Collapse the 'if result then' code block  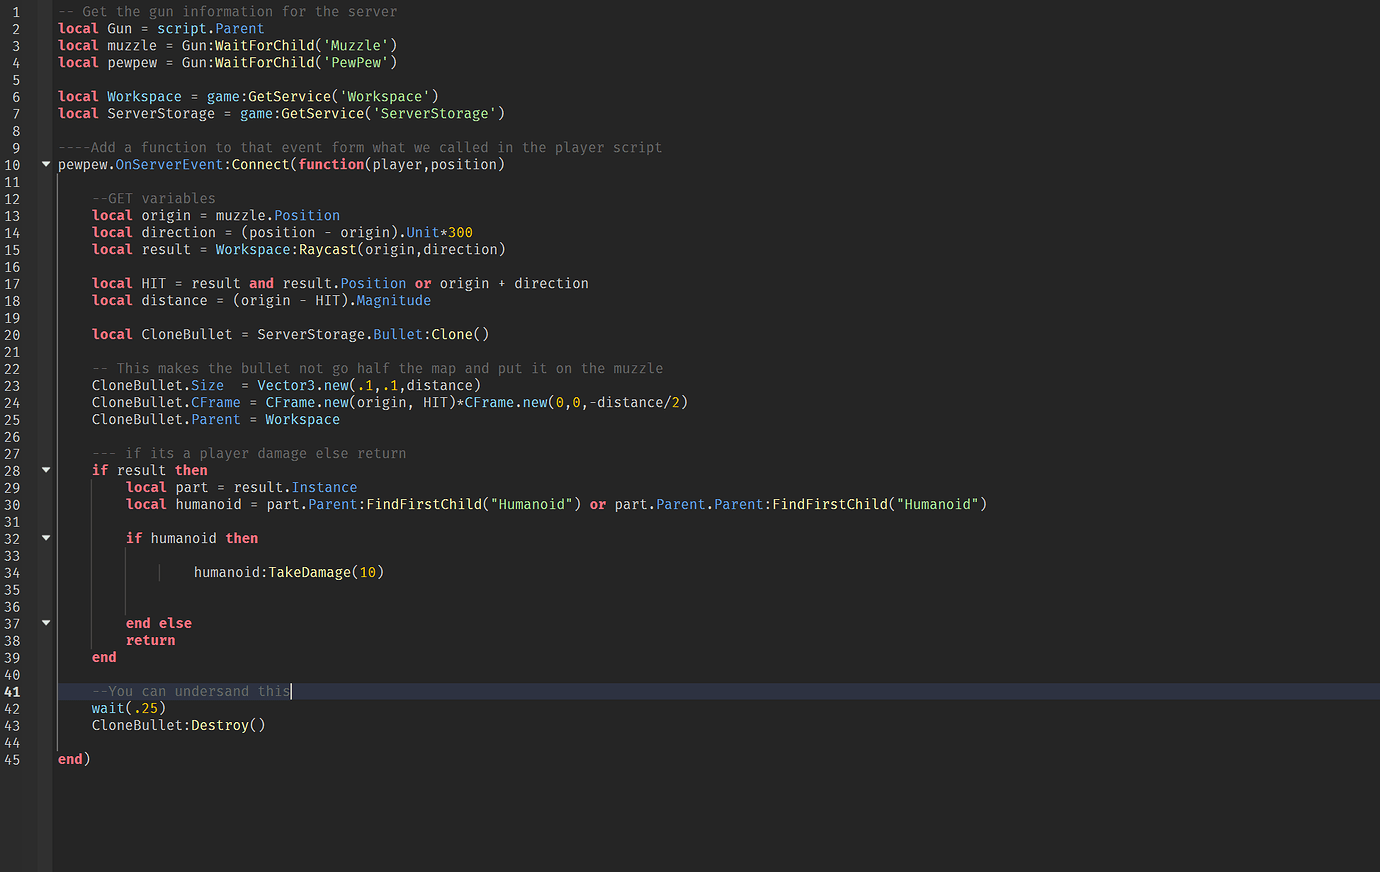pos(44,470)
